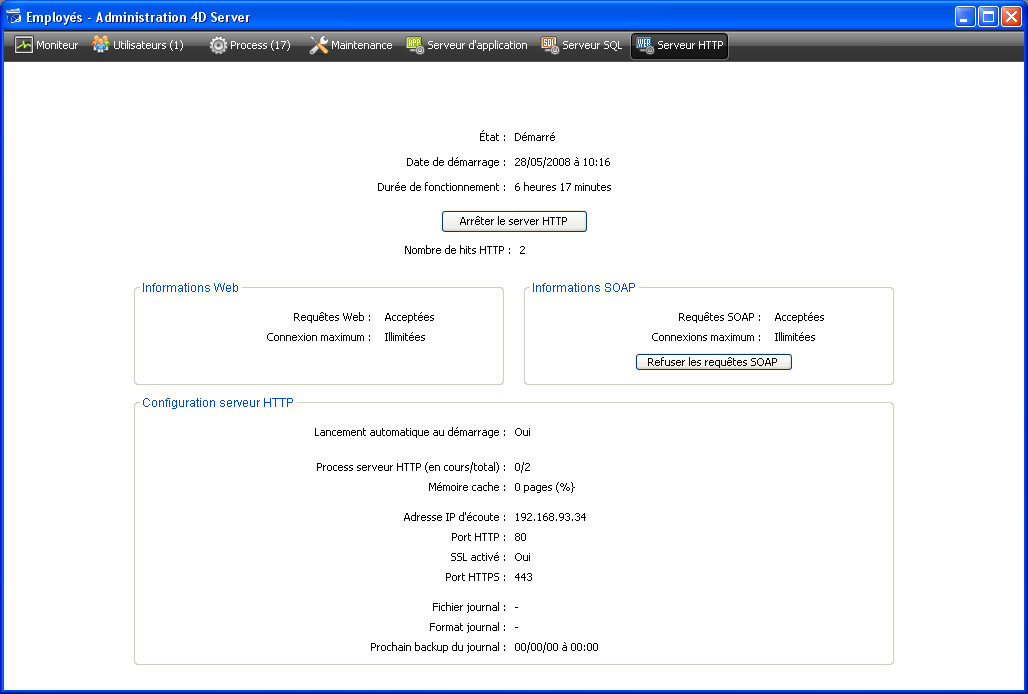
Task: Click the Adresse IP d'écoute label
Action: (x=455, y=517)
